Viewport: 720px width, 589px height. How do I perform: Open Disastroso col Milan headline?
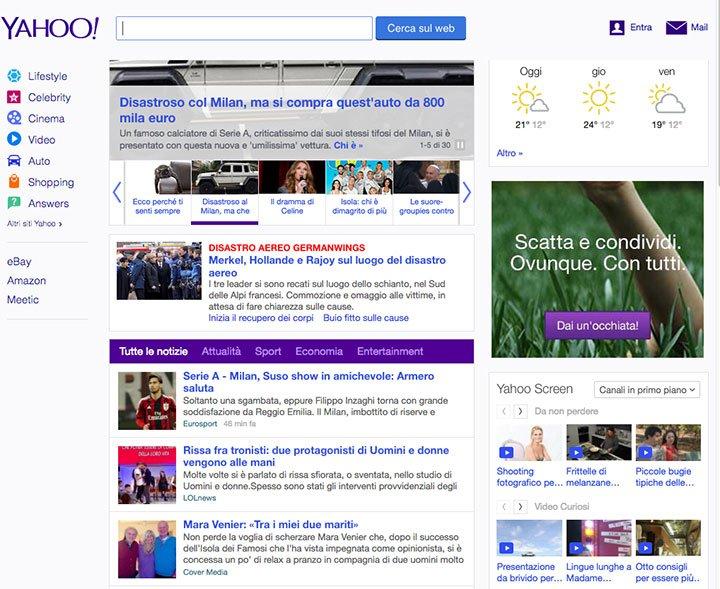[282, 110]
